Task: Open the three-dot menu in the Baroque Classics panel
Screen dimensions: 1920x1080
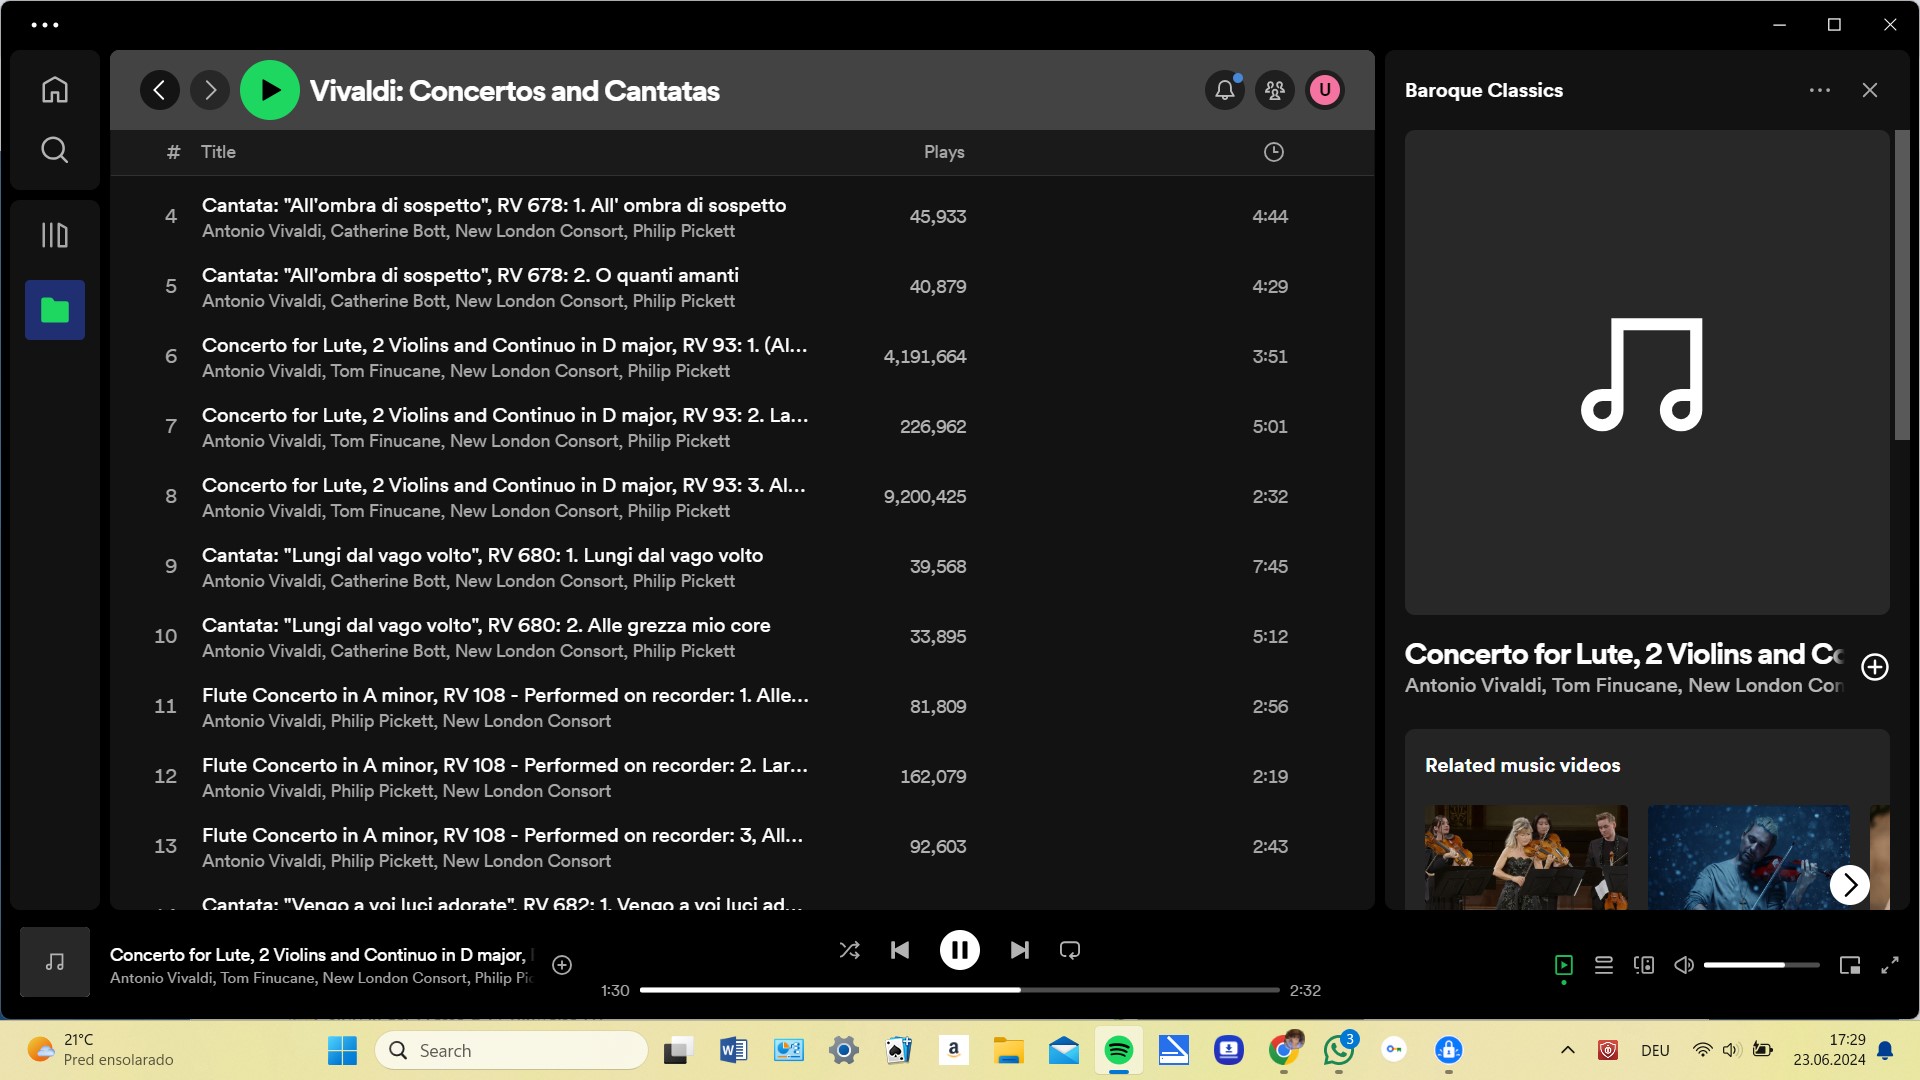Action: coord(1820,90)
